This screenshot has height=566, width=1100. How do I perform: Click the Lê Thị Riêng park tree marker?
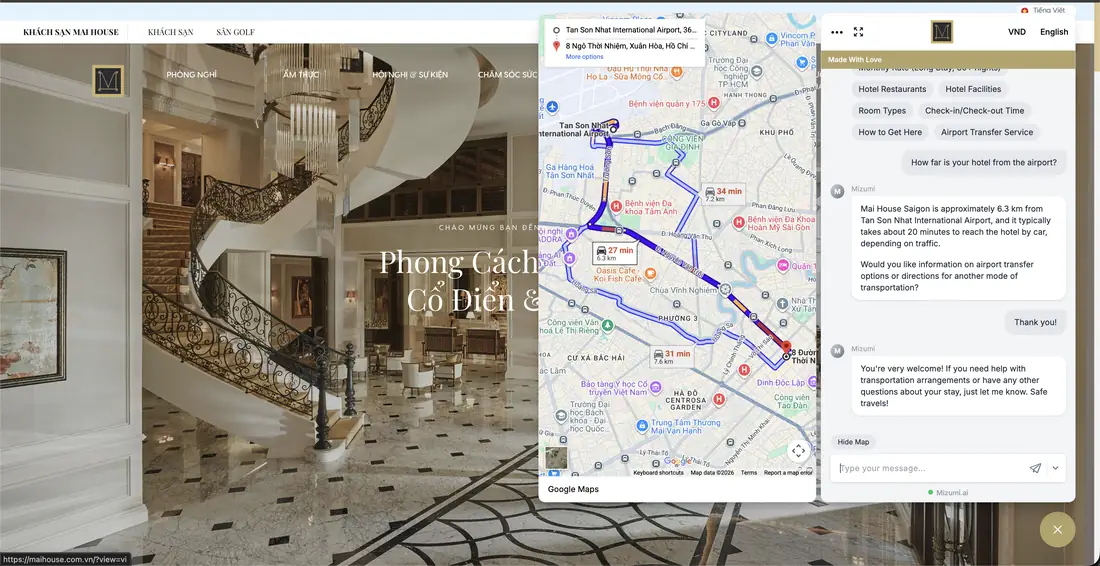[608, 325]
